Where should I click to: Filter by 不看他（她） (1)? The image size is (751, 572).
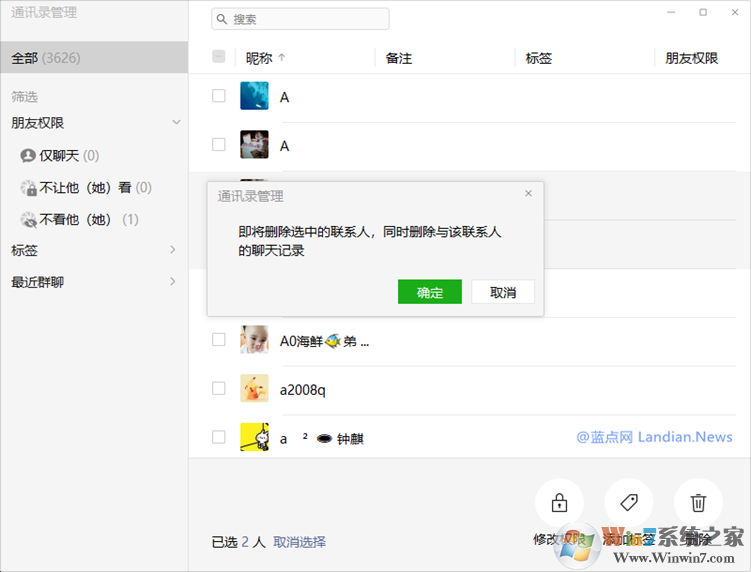80,220
